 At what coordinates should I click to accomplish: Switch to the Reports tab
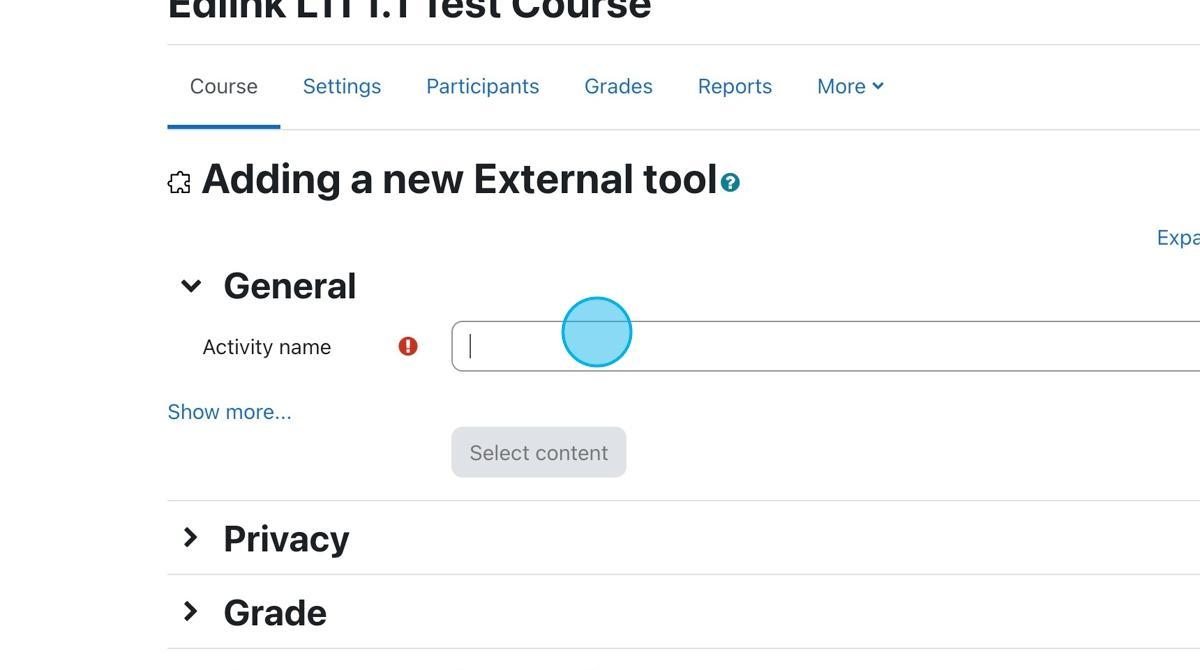tap(735, 86)
